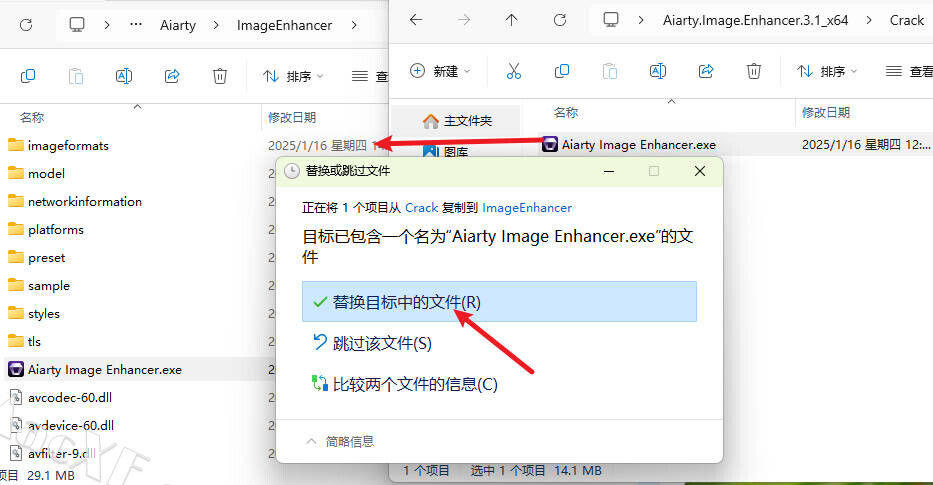
Task: Choose 替换目标中的文件(R) to replace the file
Action: 406,302
